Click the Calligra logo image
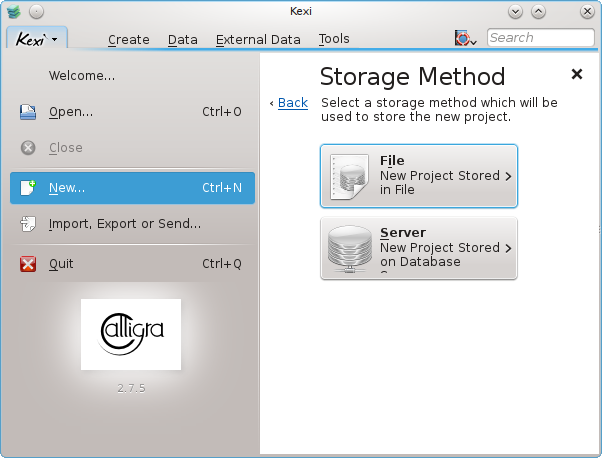This screenshot has width=602, height=458. coord(131,334)
